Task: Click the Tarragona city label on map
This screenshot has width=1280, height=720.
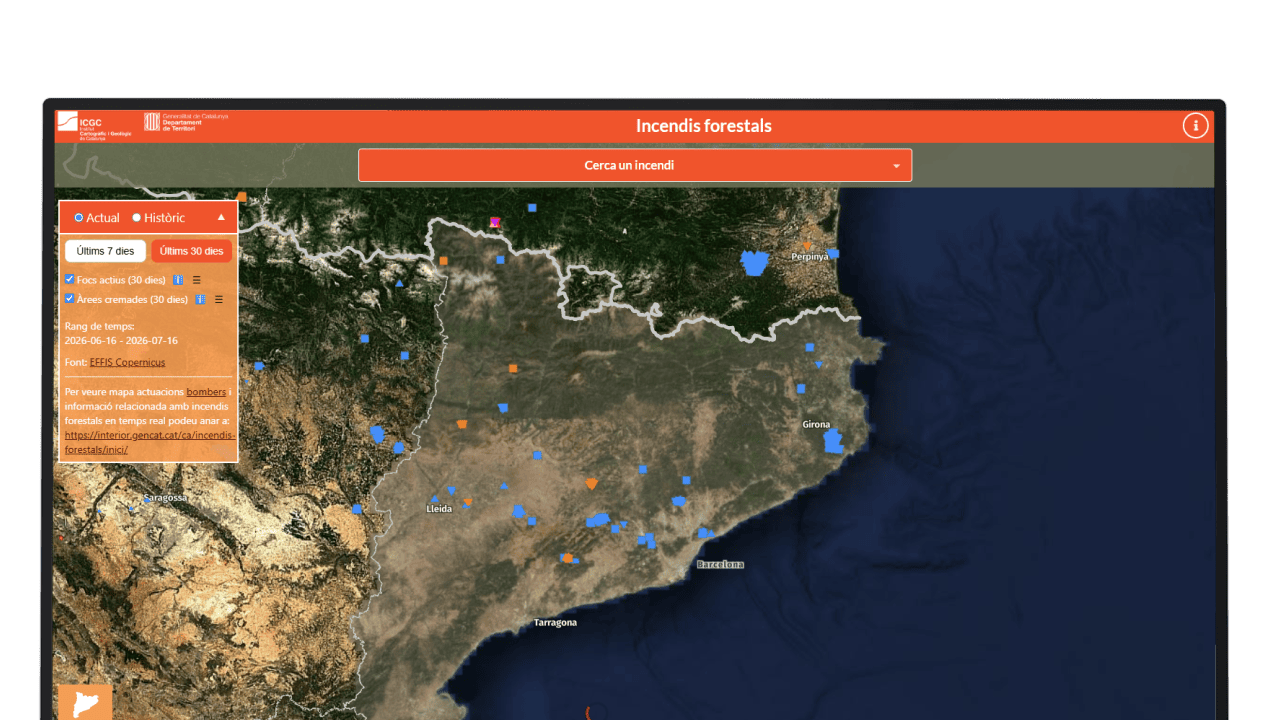Action: (x=555, y=622)
